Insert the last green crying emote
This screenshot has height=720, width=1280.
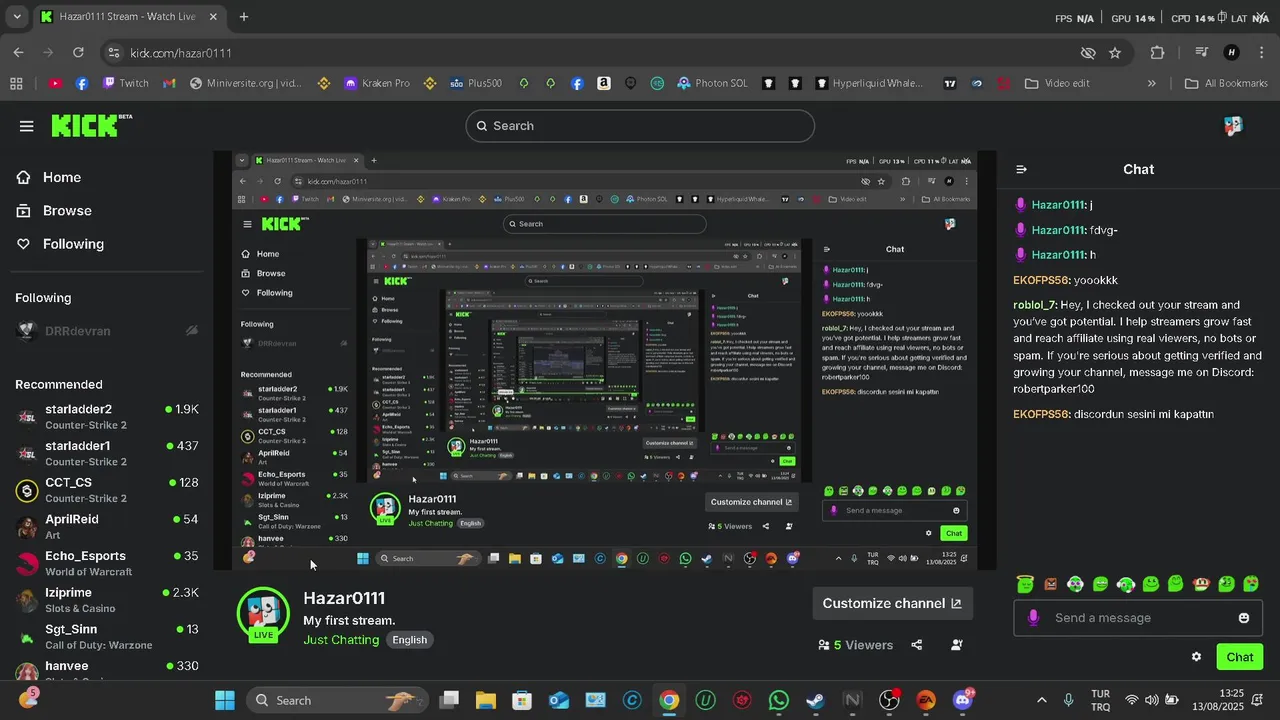[1251, 584]
